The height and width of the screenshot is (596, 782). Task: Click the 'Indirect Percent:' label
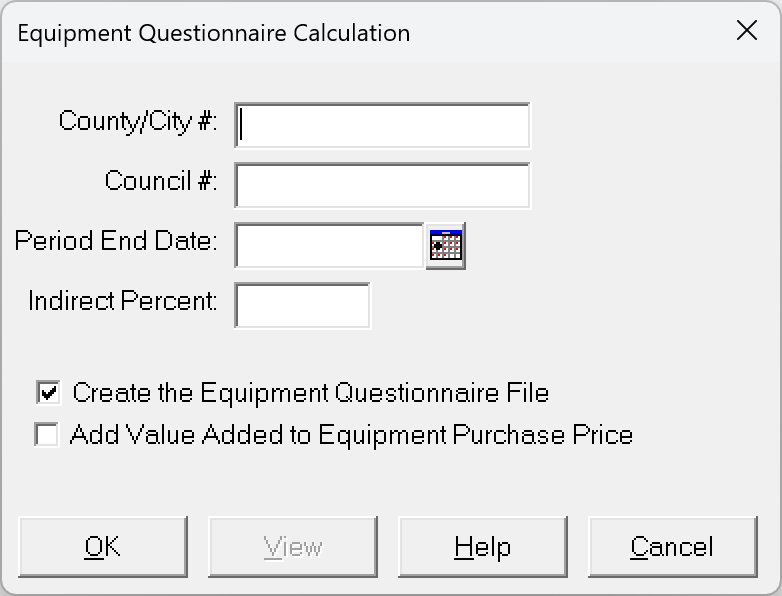pyautogui.click(x=122, y=301)
